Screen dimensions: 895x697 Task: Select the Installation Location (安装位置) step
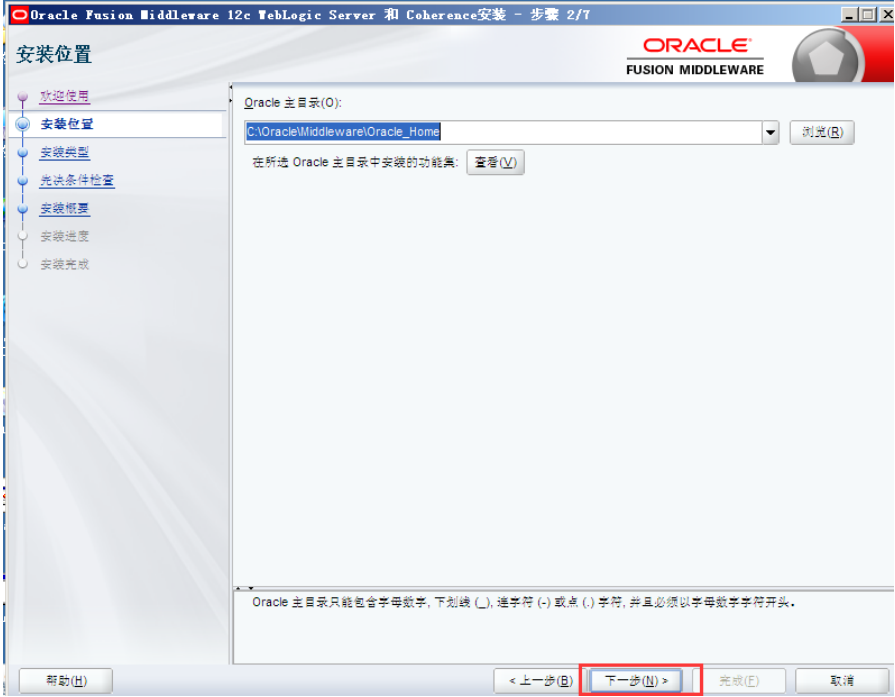(66, 124)
